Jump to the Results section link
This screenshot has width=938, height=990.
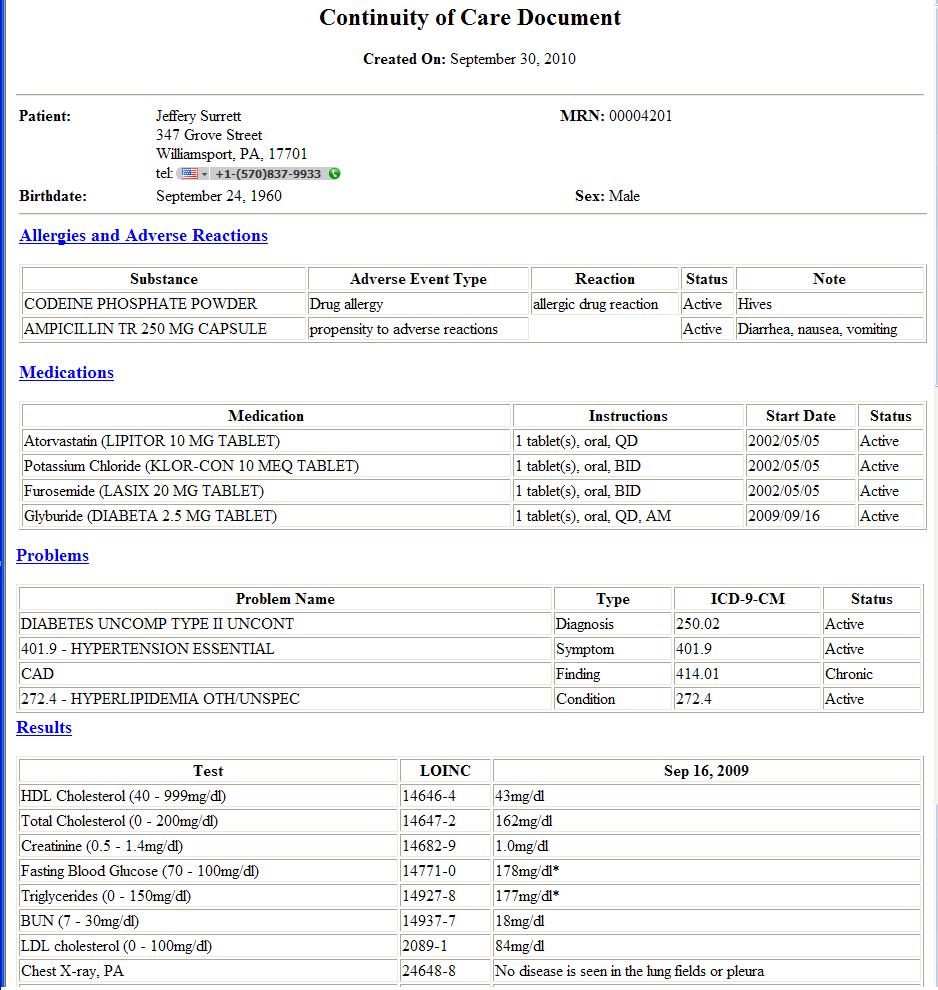click(44, 727)
